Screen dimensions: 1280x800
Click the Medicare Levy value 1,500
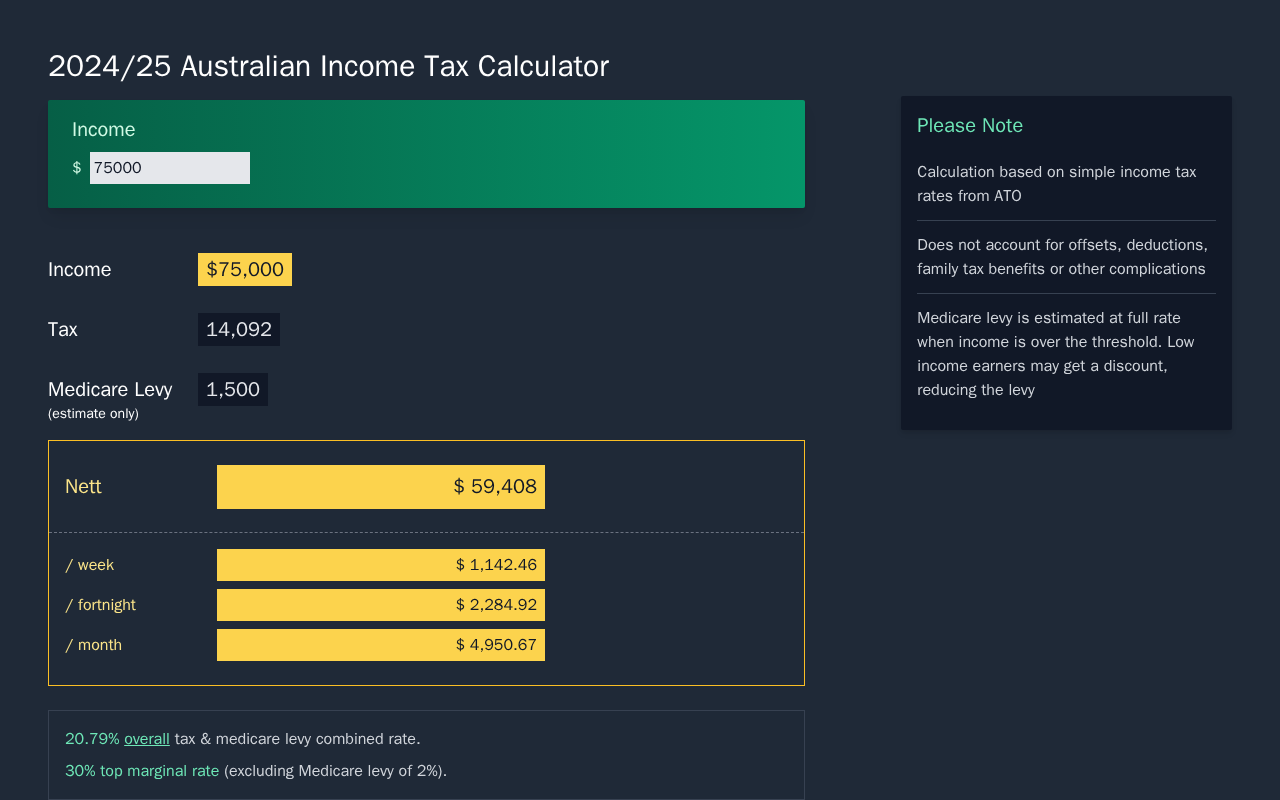233,390
